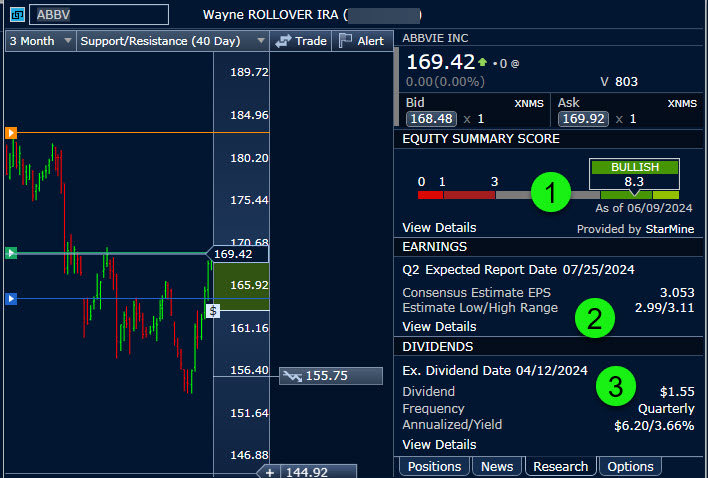Switch to the Positions tab
708x478 pixels.
pos(435,466)
